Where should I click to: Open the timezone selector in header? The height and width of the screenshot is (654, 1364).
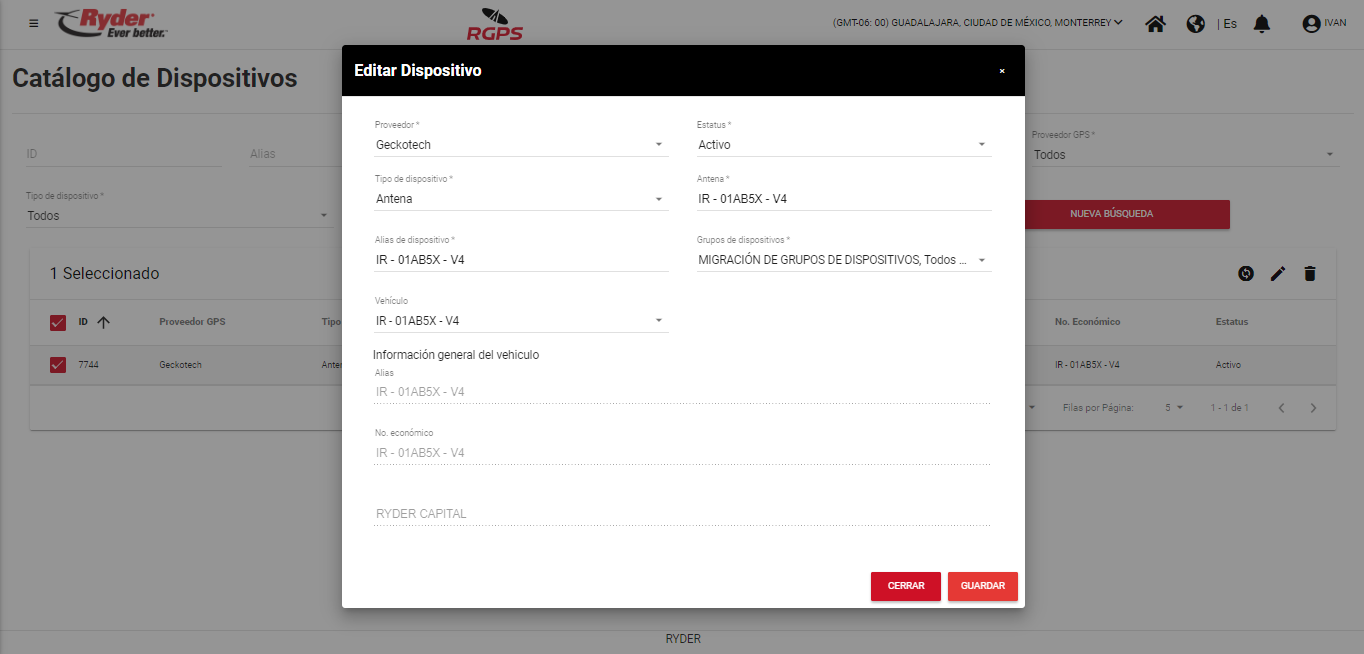coord(977,23)
